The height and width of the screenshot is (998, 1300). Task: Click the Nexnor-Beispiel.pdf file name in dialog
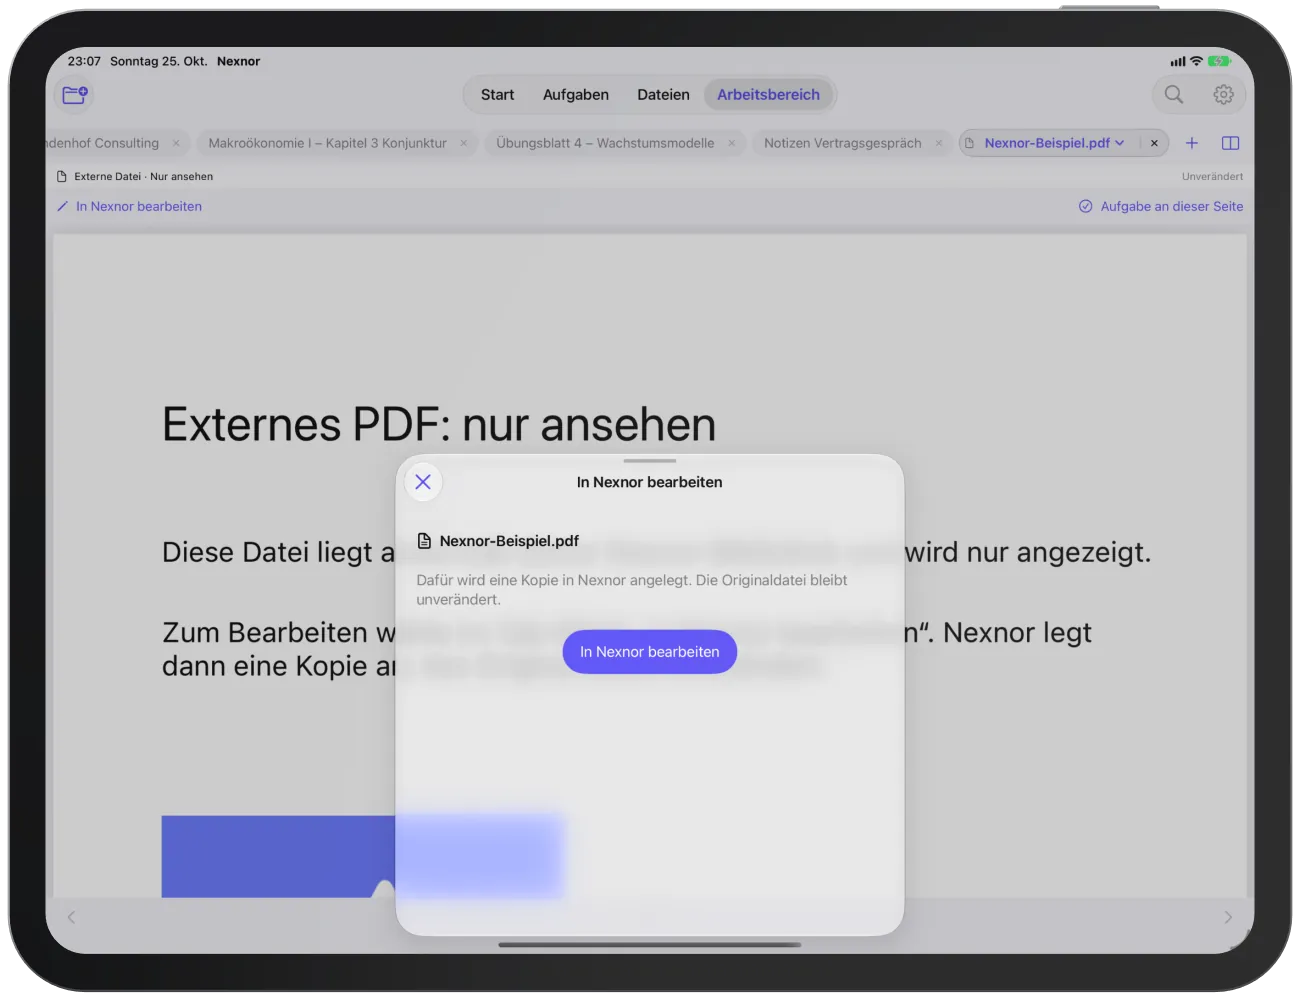tap(509, 541)
